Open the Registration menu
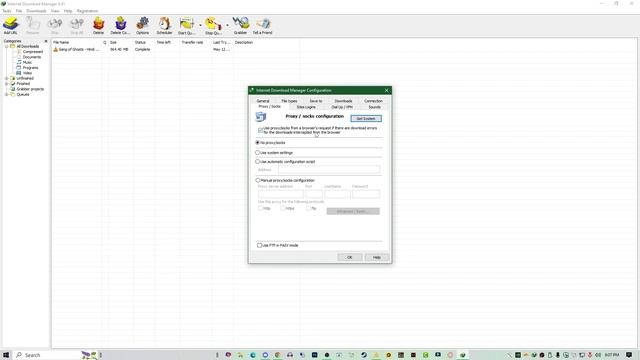The image size is (640, 360). click(87, 11)
